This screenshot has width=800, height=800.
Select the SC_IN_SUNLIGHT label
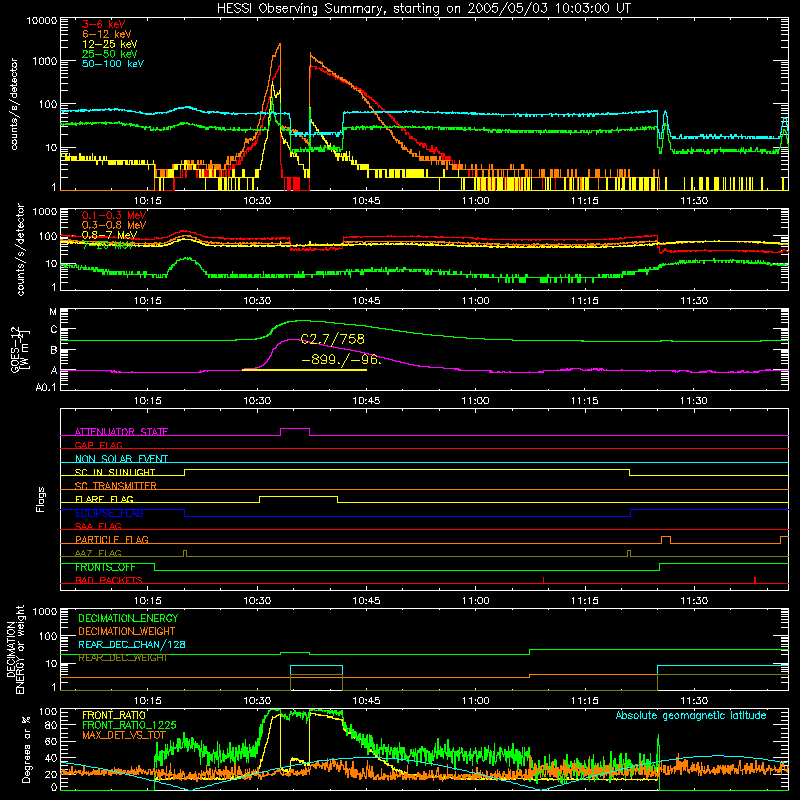[x=115, y=472]
